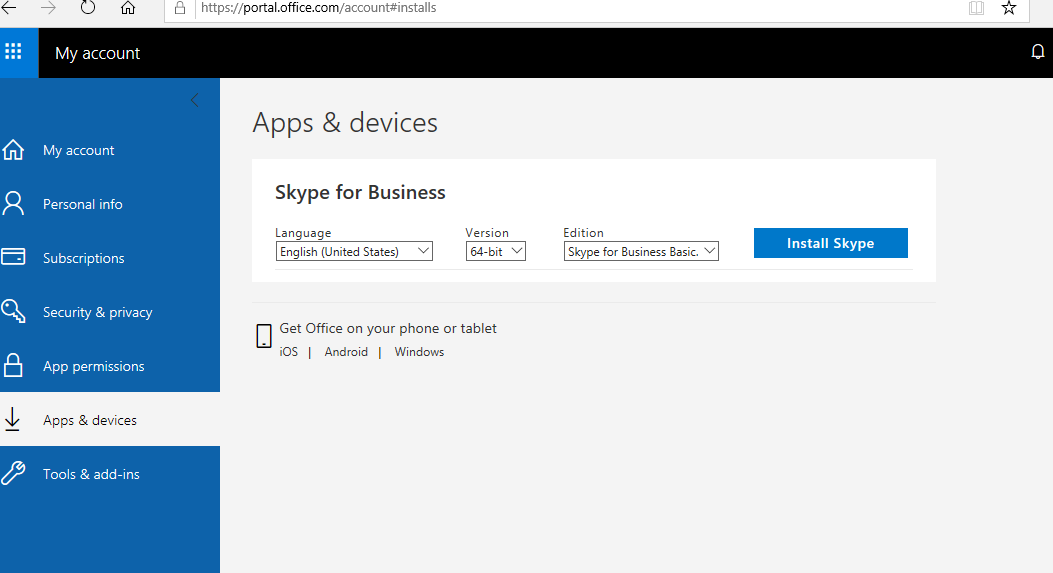Open Personal info in sidebar

(x=110, y=204)
